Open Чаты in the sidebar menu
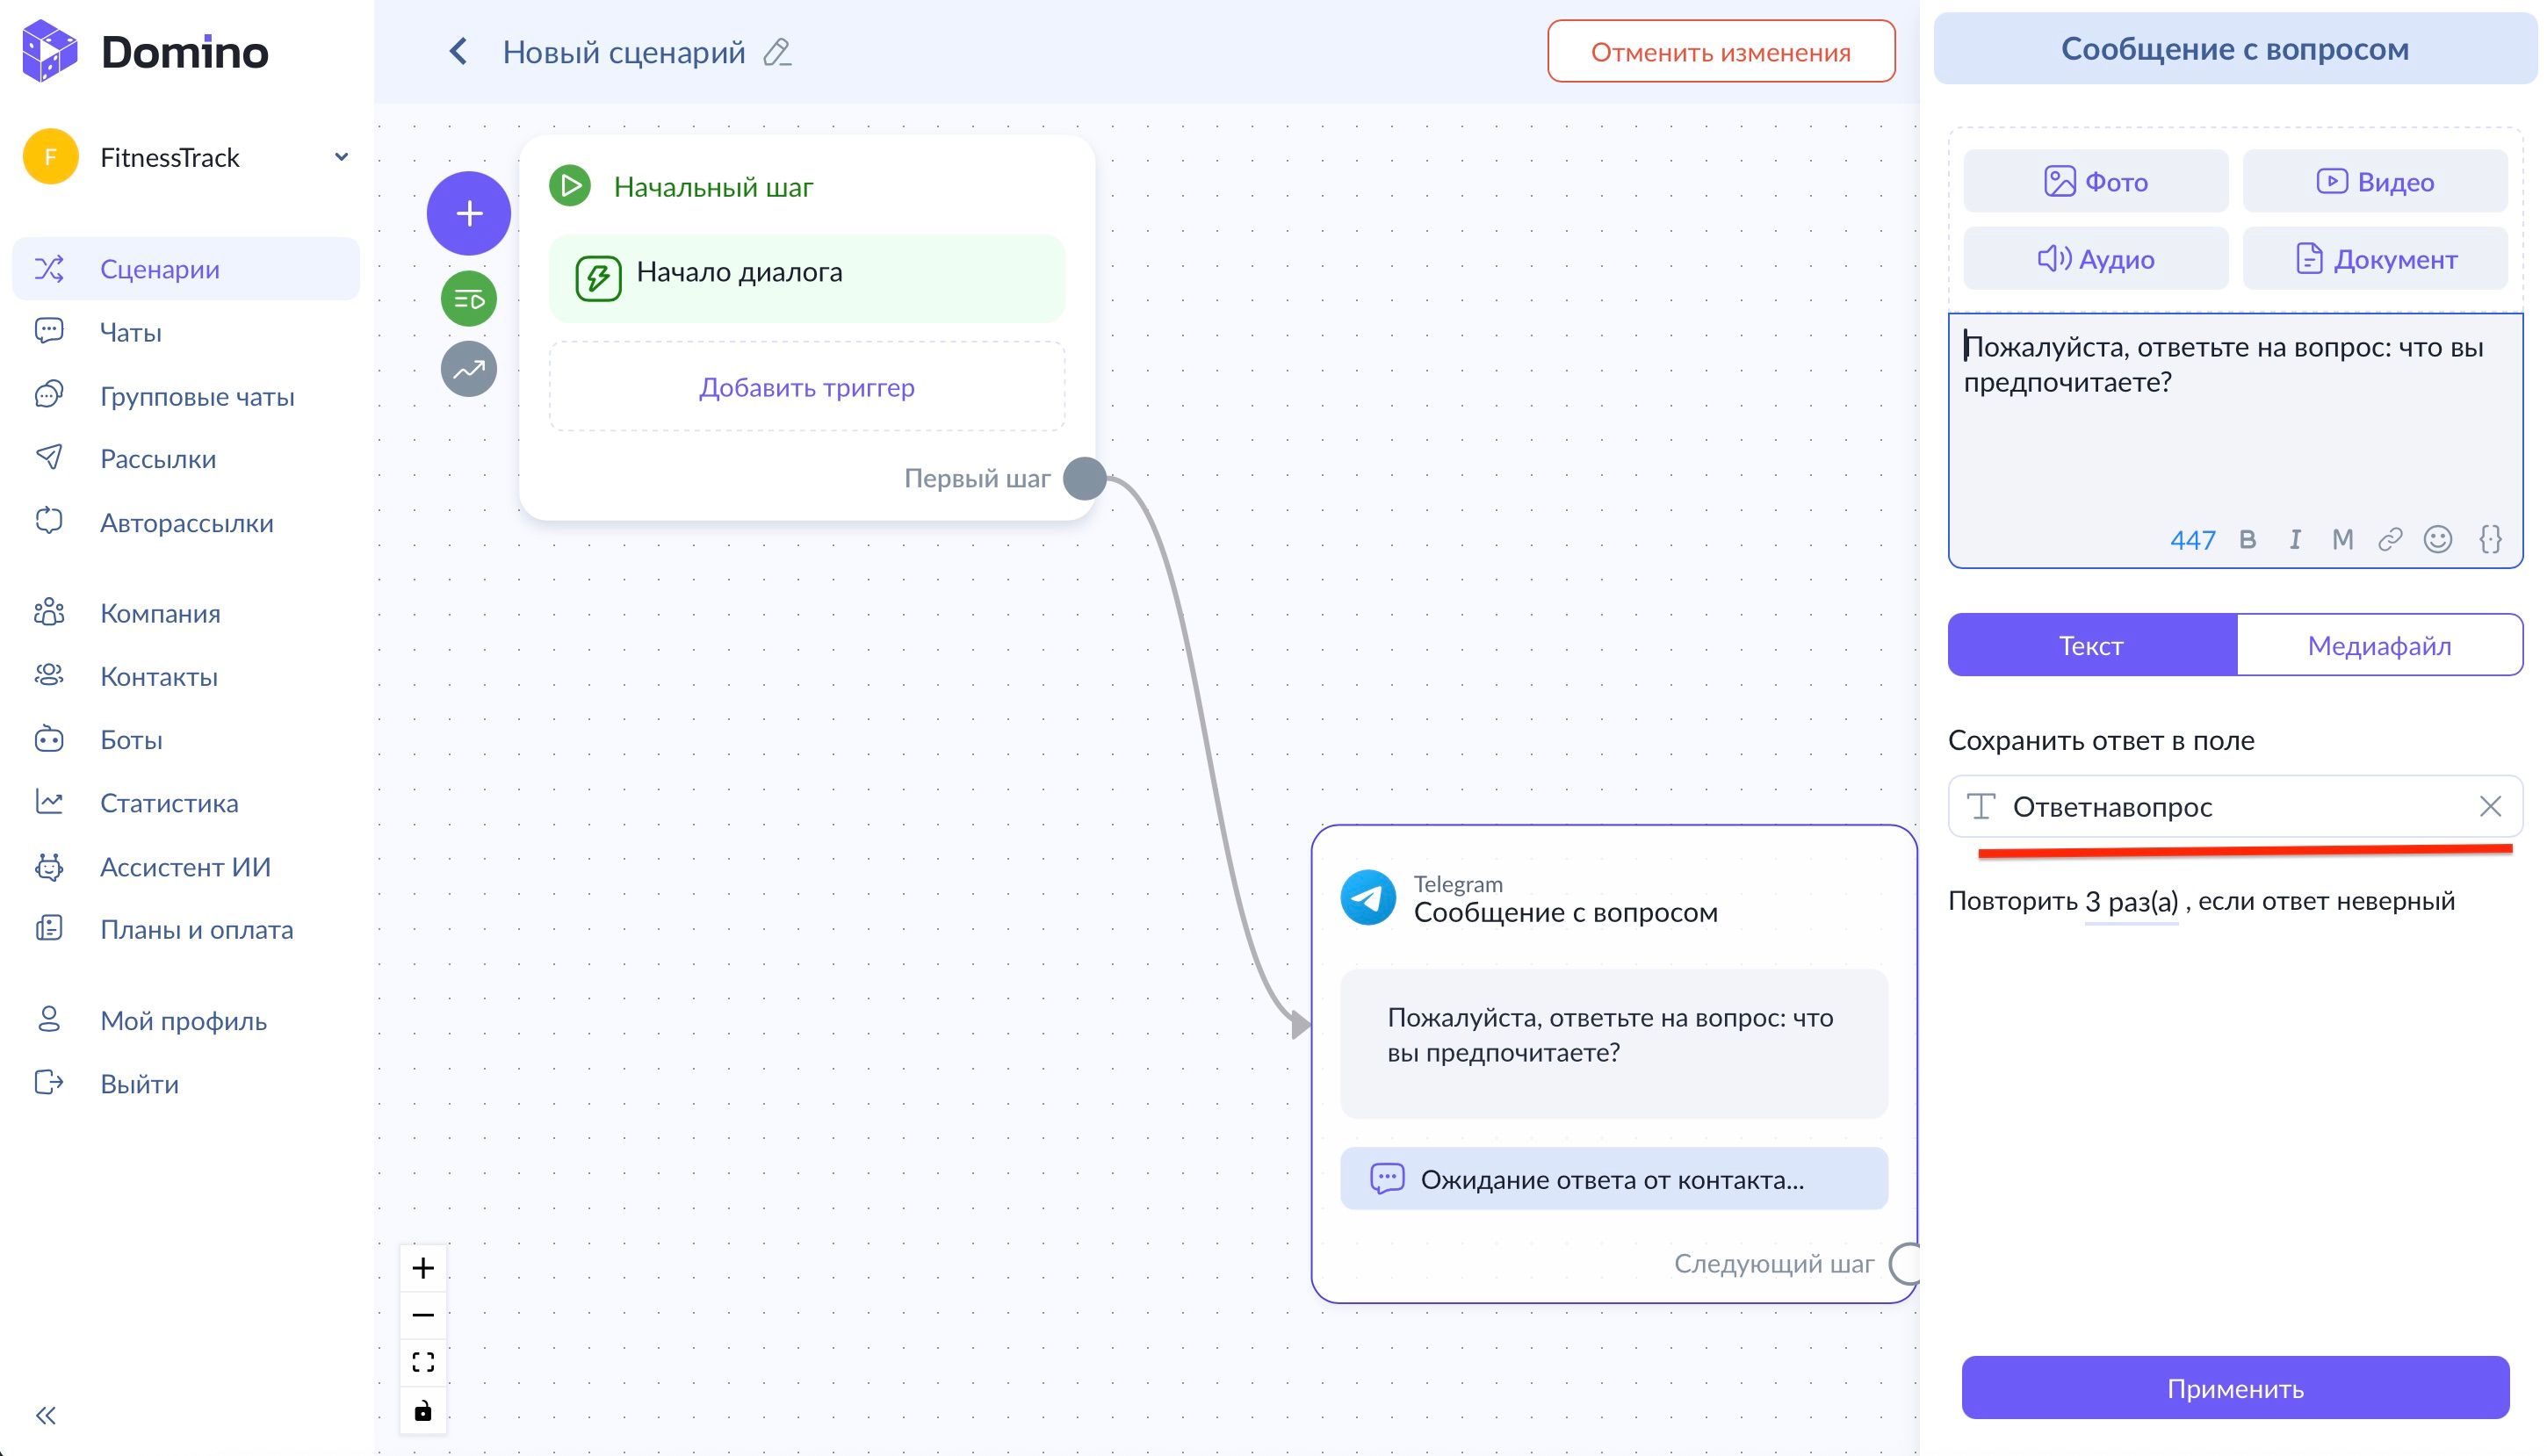This screenshot has height=1456, width=2547. (x=130, y=332)
